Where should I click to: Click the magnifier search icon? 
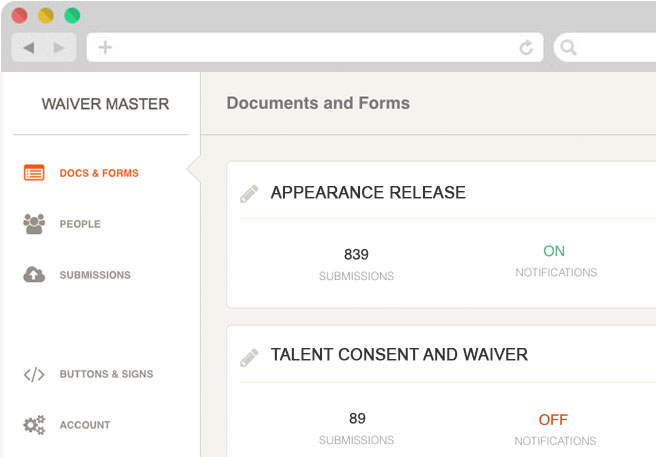(569, 48)
